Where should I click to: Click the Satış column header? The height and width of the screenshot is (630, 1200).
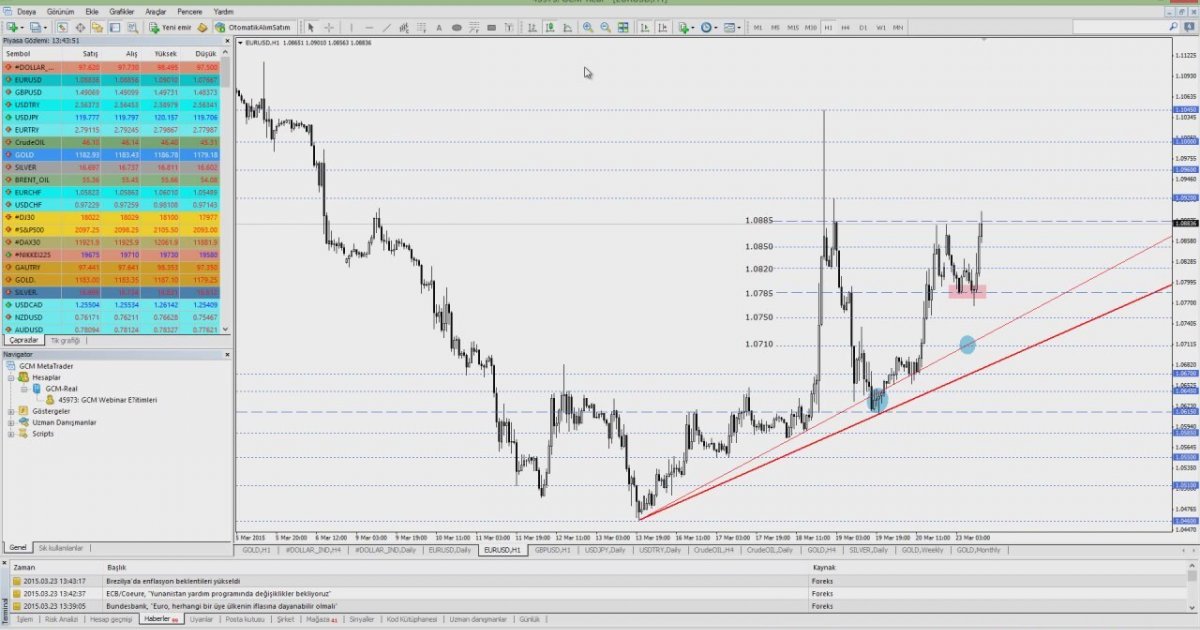click(x=90, y=53)
